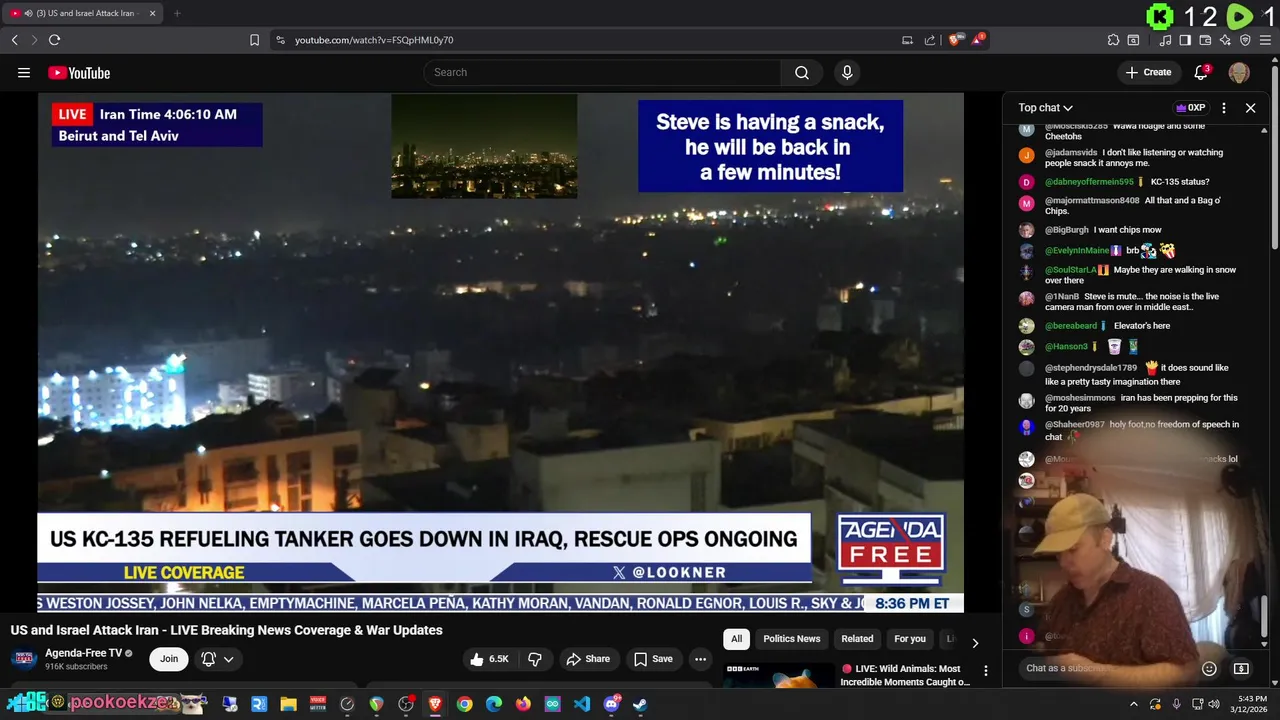Click the share page icon in address bar
The width and height of the screenshot is (1280, 720).
[x=930, y=40]
